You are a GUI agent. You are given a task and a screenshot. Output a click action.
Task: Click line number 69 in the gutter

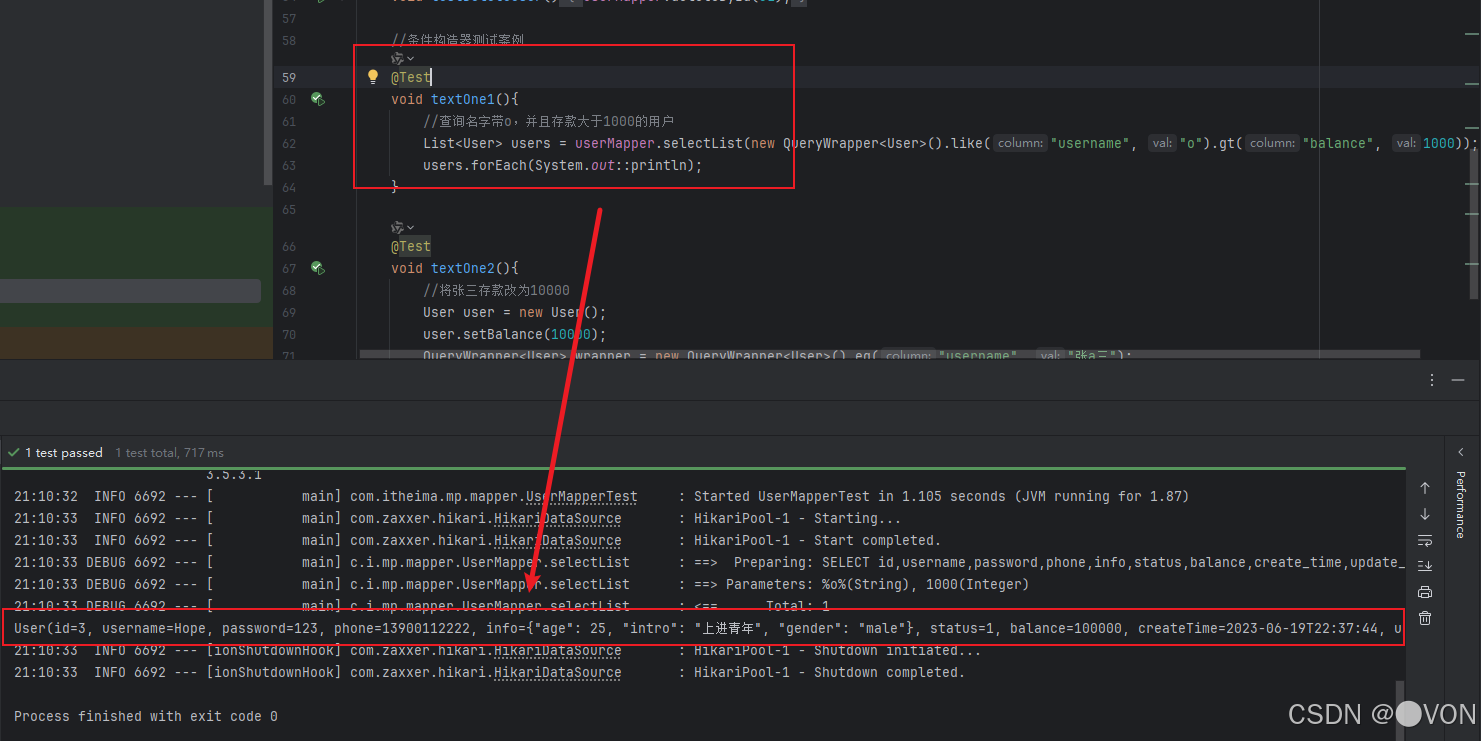point(289,312)
